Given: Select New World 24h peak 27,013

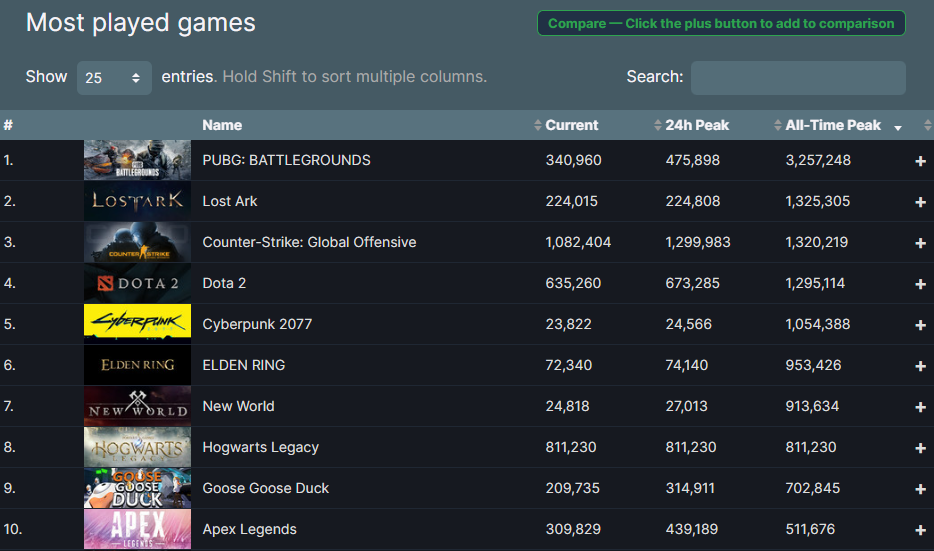Looking at the screenshot, I should (x=686, y=406).
